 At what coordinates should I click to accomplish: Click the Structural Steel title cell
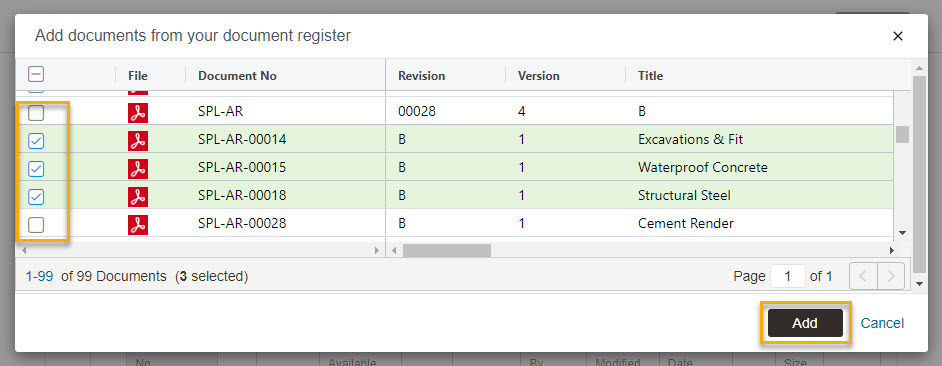click(x=684, y=196)
